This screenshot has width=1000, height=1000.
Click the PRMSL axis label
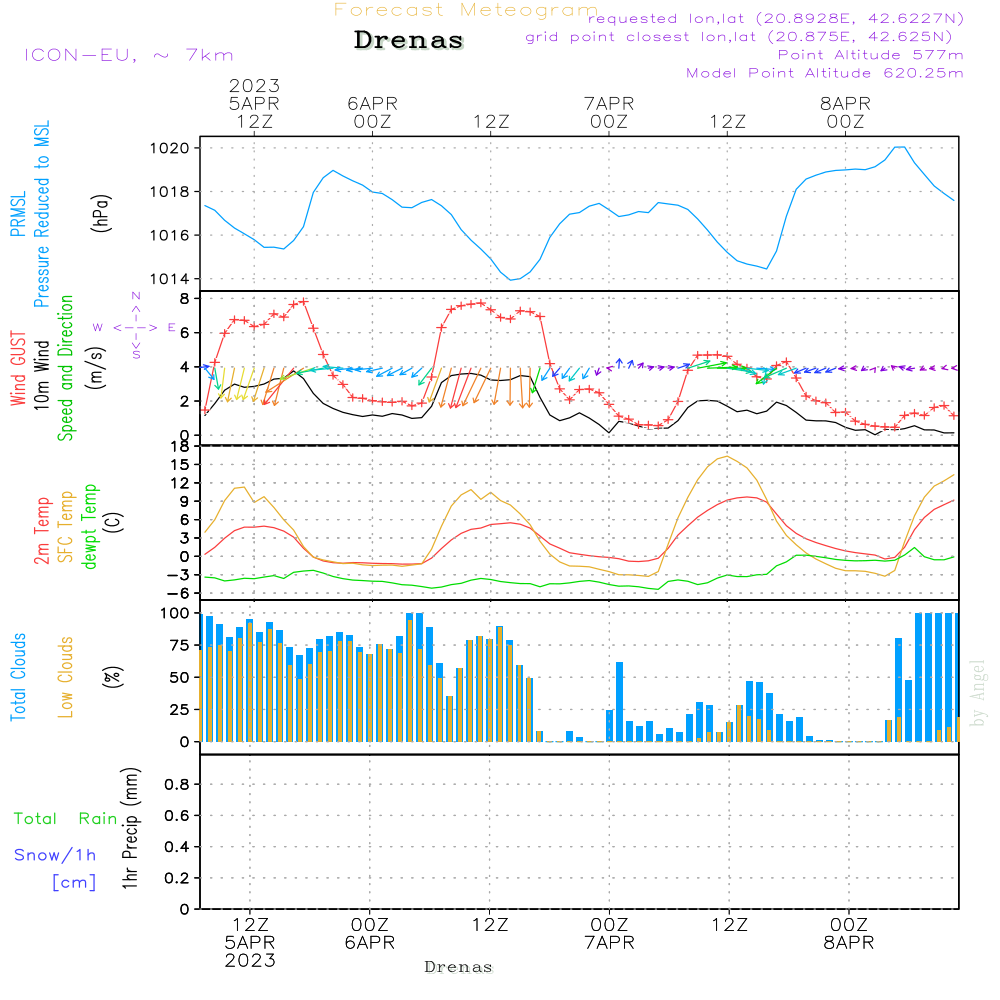pyautogui.click(x=18, y=214)
